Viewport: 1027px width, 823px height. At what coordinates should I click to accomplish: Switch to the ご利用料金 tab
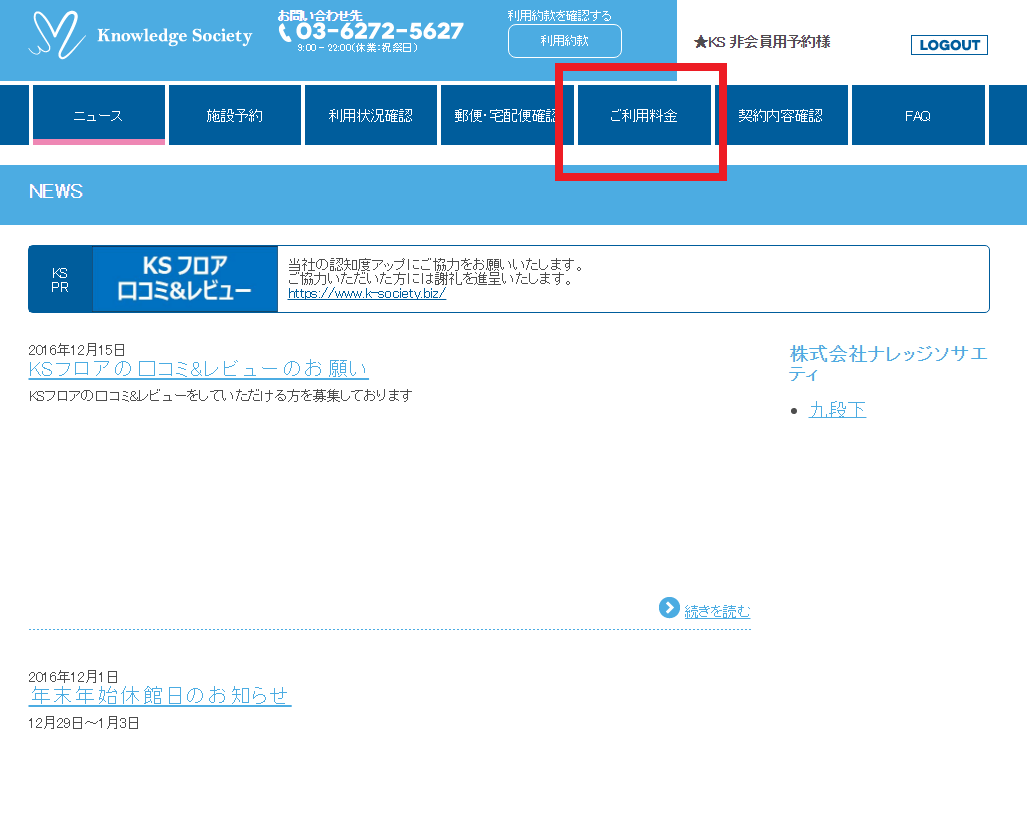(643, 116)
